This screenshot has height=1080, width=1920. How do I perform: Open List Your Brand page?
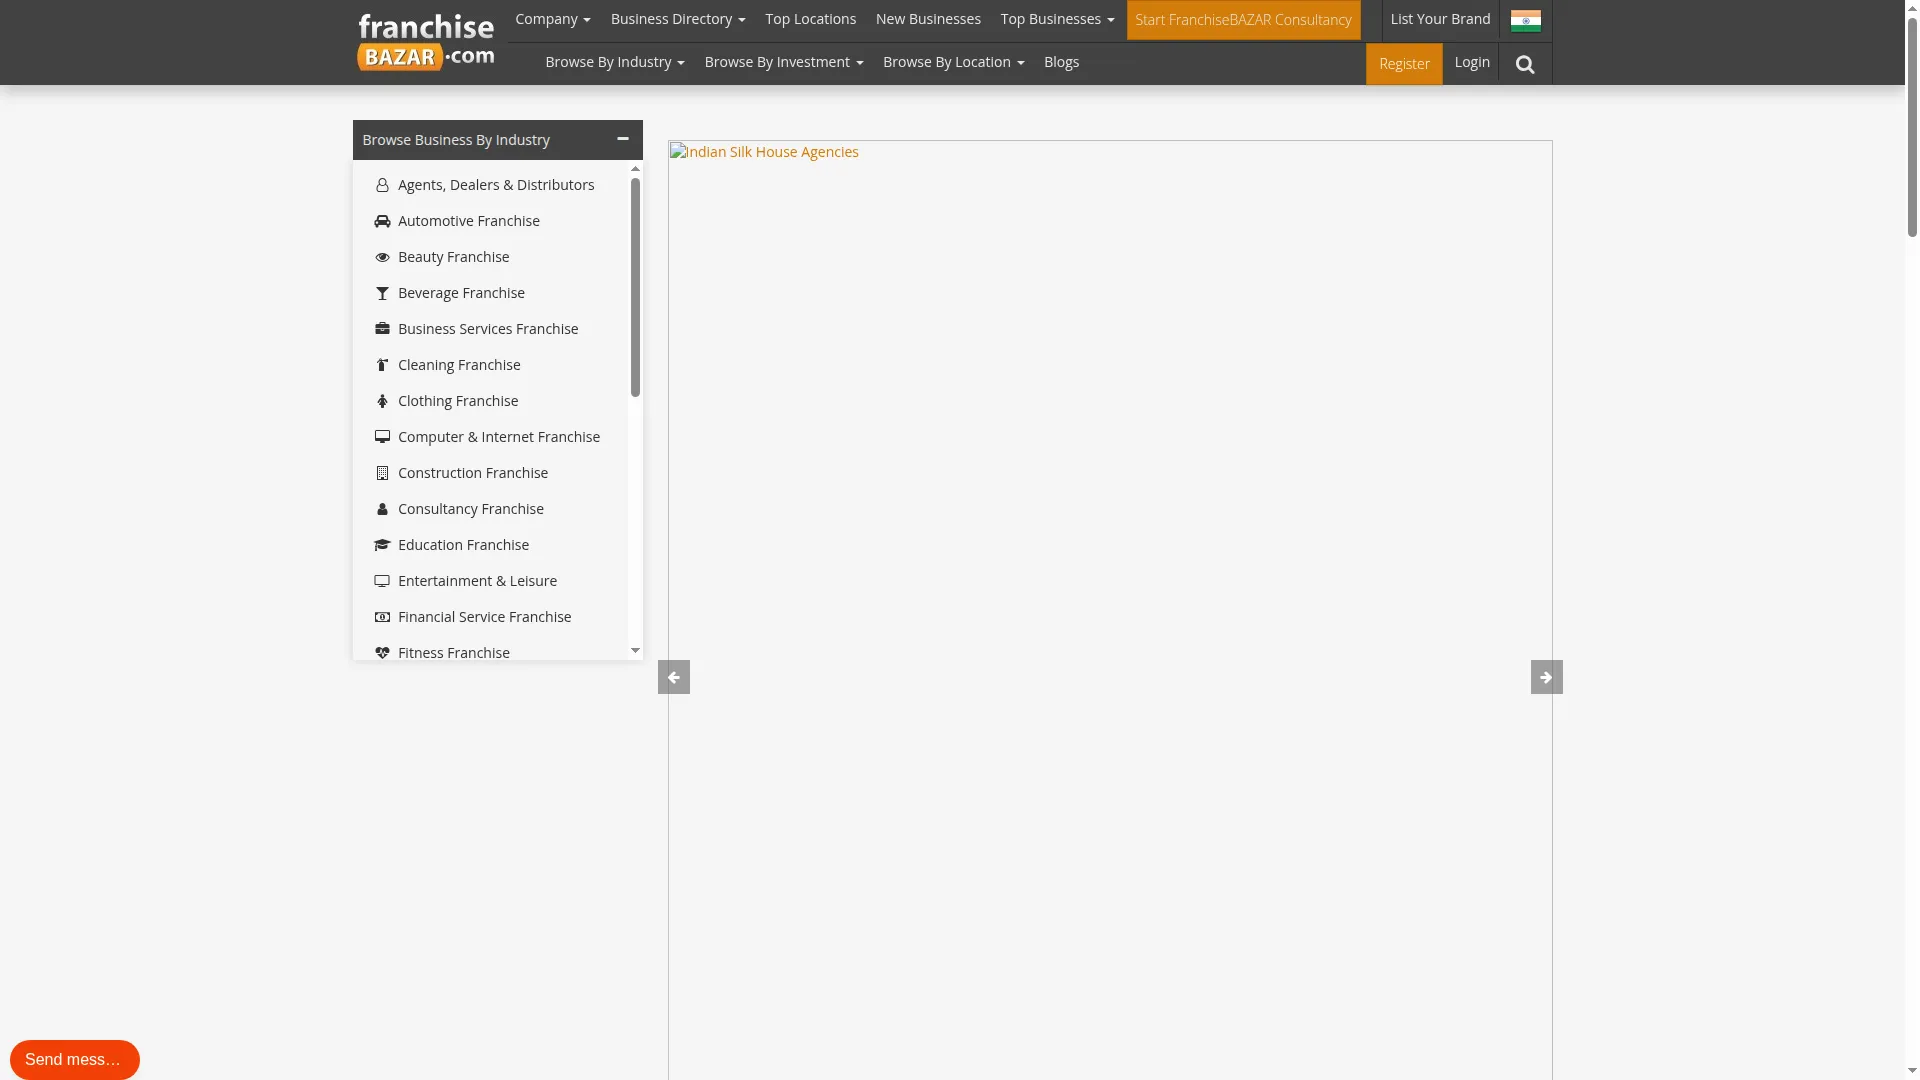1440,19
